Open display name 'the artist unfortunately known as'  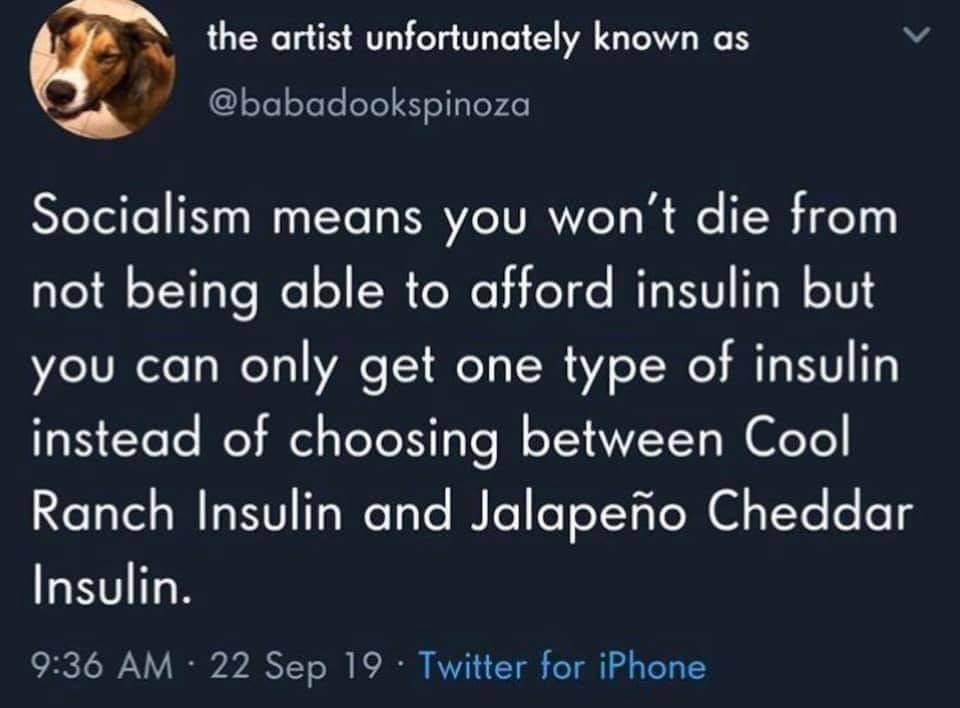(x=478, y=40)
